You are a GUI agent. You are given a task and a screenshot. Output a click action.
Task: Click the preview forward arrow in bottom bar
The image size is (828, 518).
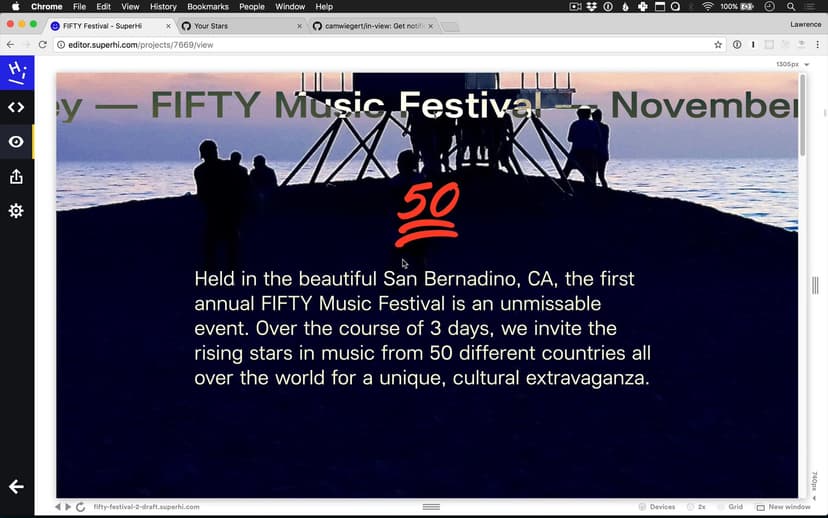click(x=68, y=507)
